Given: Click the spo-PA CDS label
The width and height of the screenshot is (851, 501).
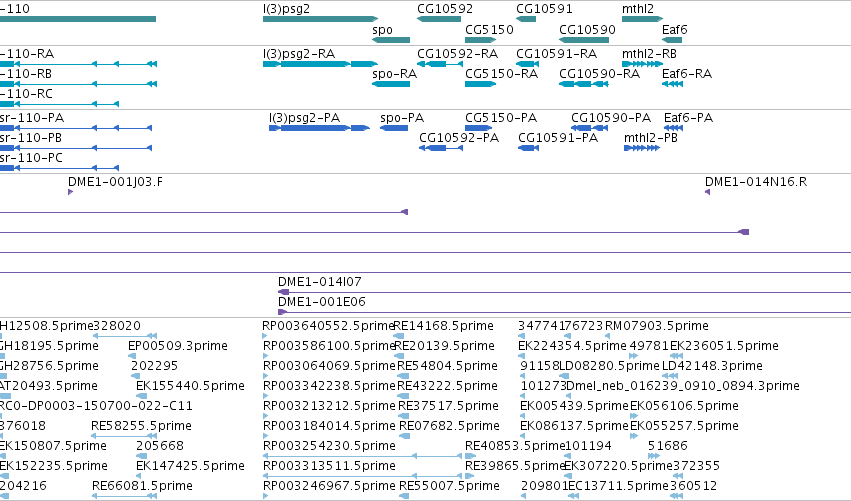Looking at the screenshot, I should tap(402, 118).
